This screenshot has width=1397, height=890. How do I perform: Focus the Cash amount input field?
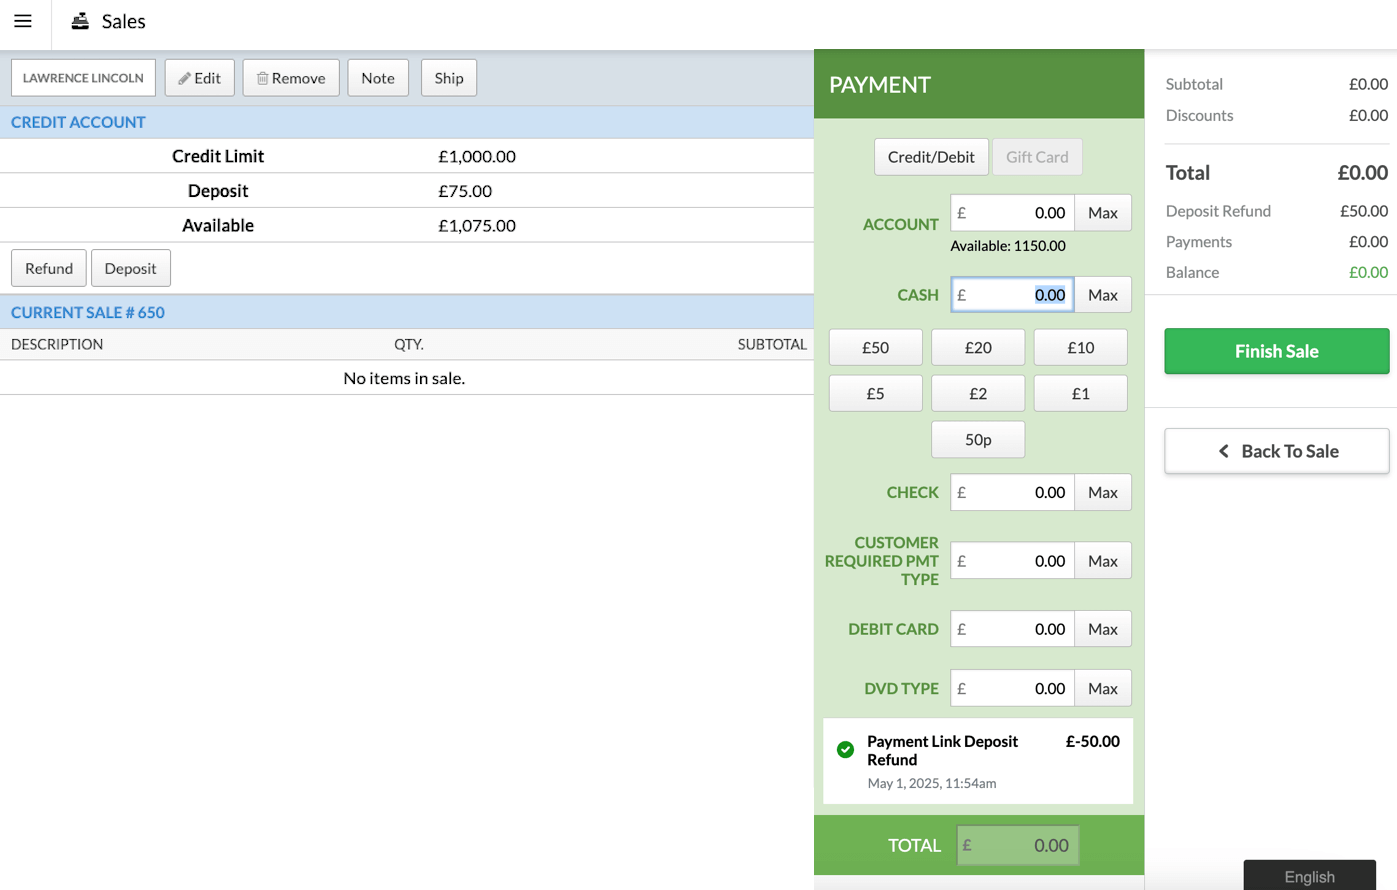(1012, 295)
